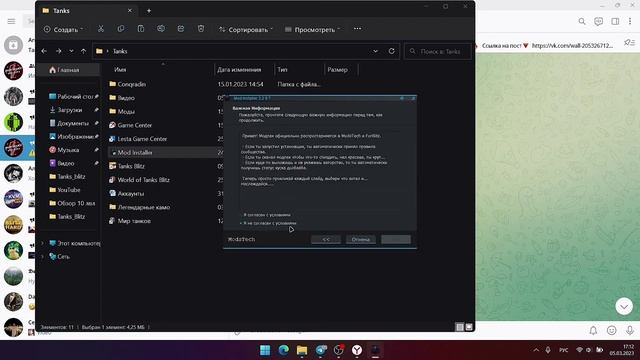This screenshot has height=360, width=640.
Task: Open the "Сортировать" sort dropdown
Action: pyautogui.click(x=246, y=29)
